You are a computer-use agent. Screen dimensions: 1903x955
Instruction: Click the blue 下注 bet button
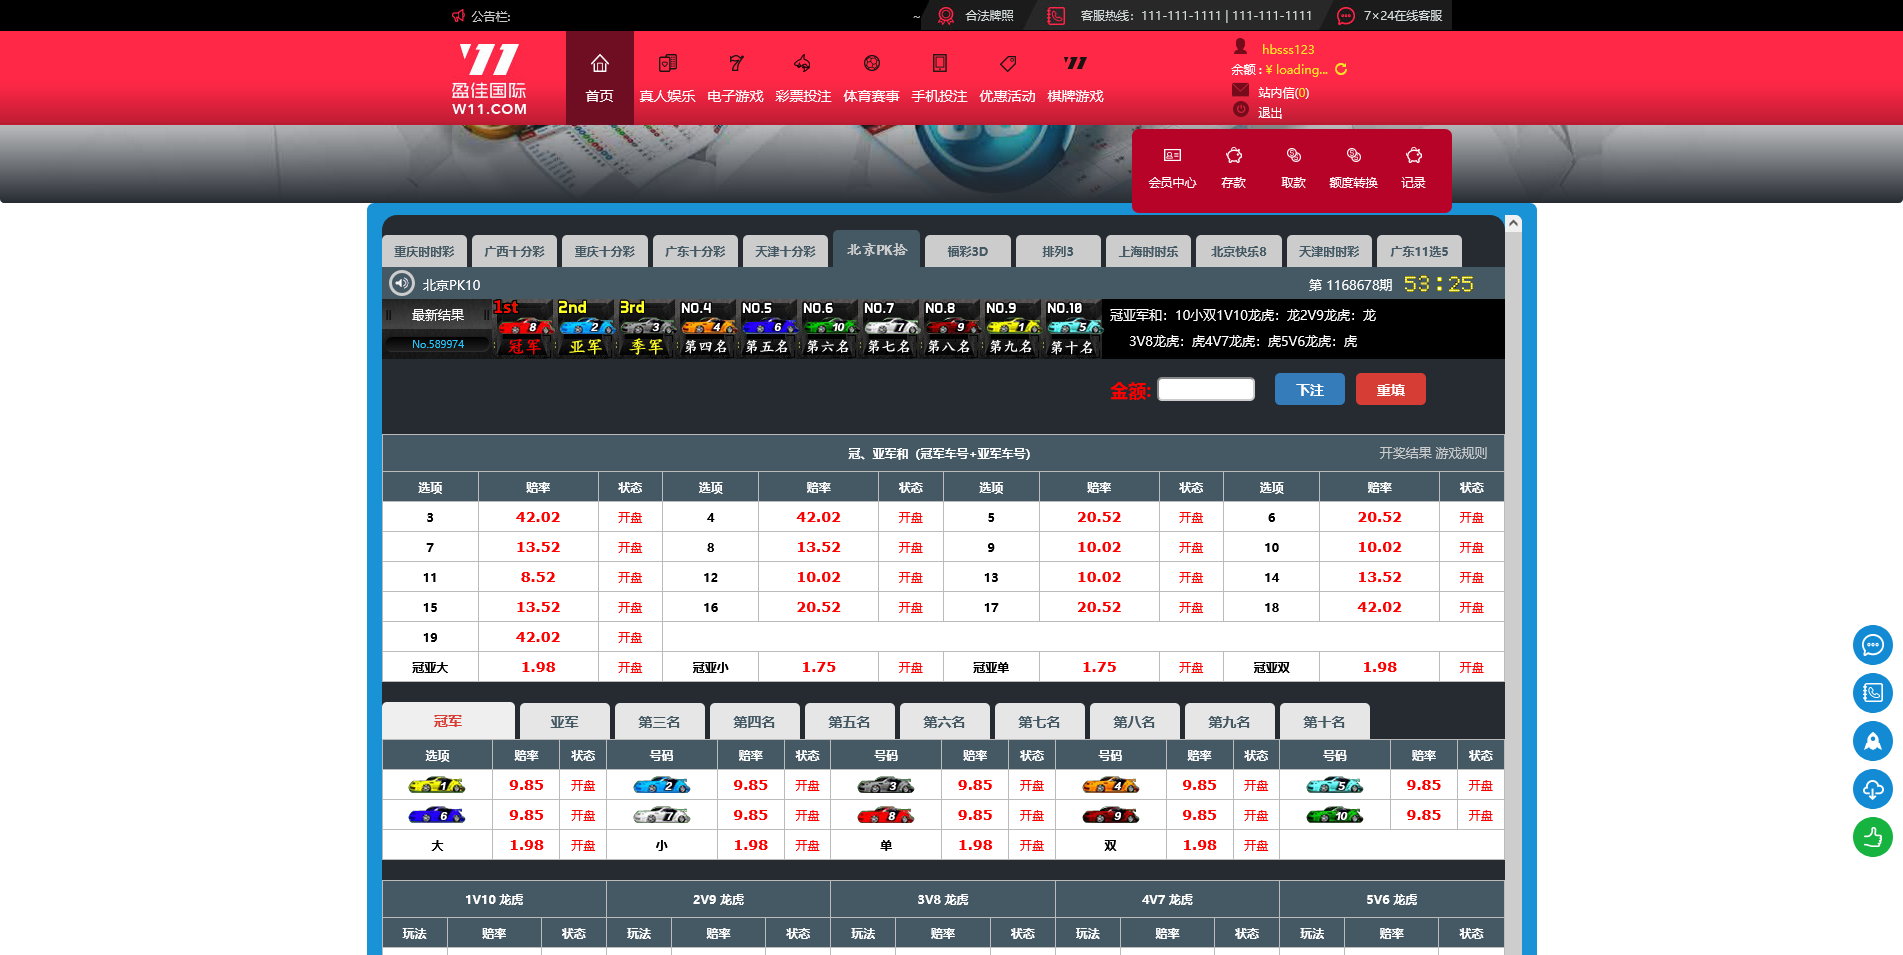tap(1310, 389)
